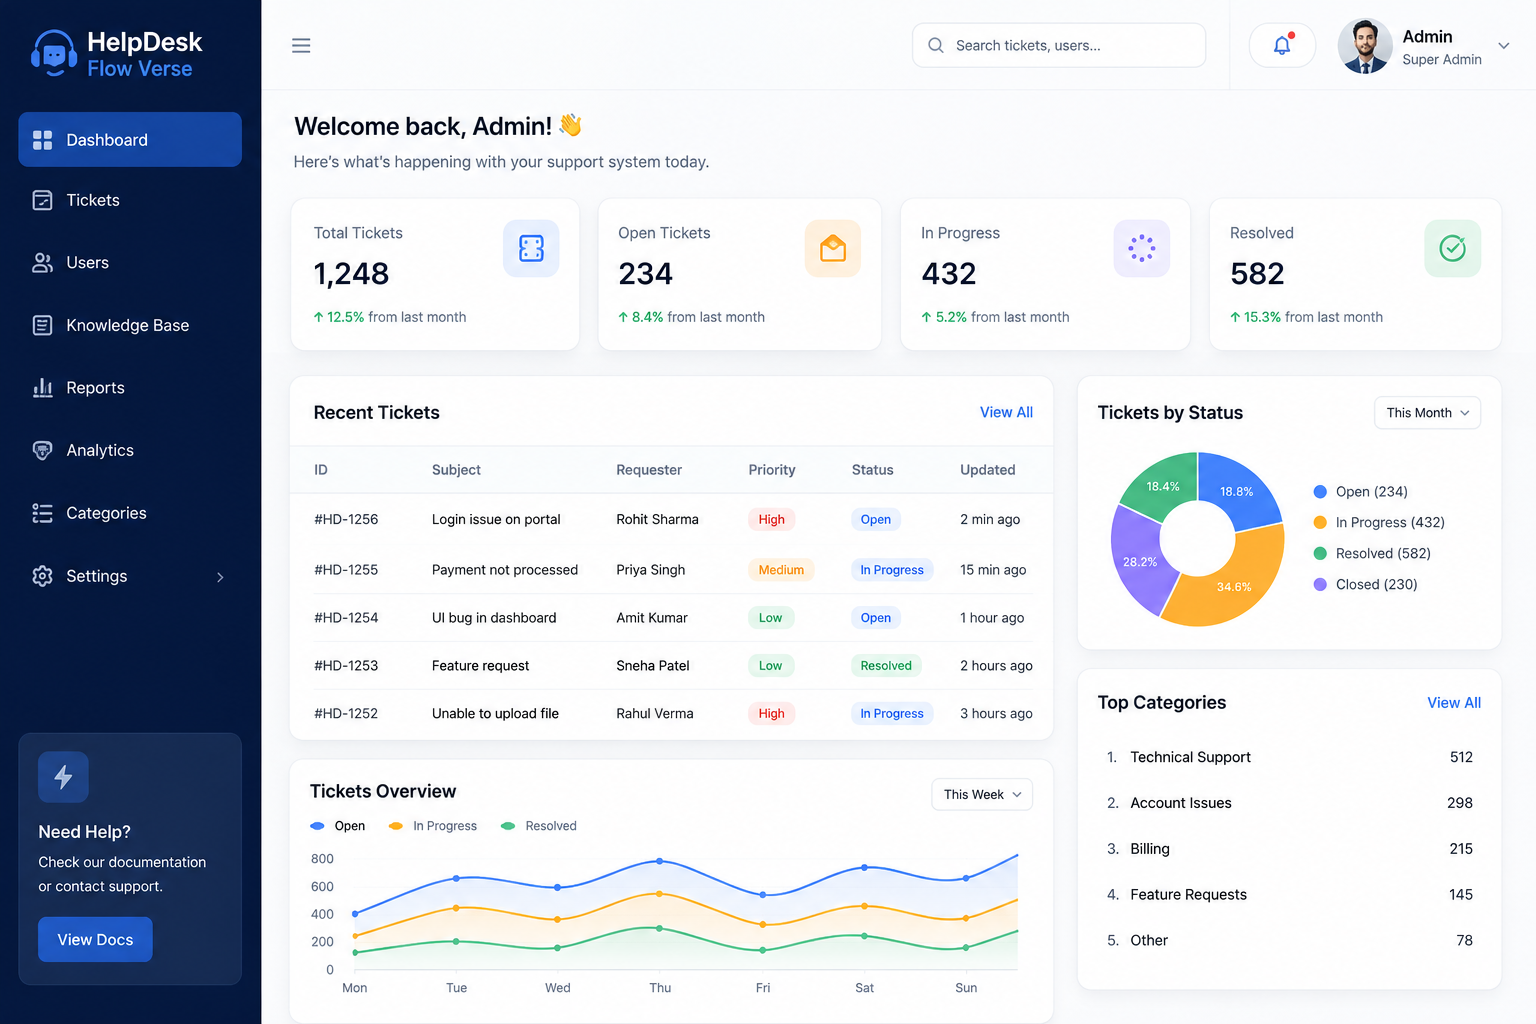Click the View Docs button

(95, 940)
